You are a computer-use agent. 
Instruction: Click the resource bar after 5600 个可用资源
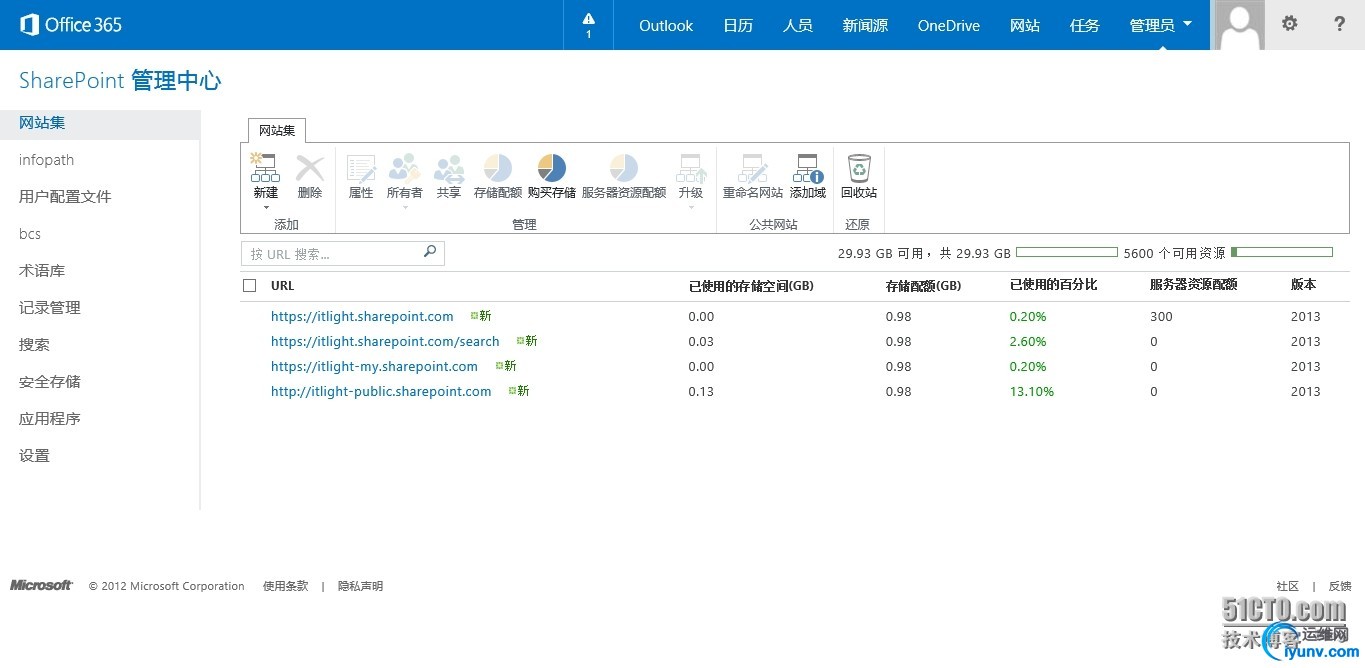click(x=1282, y=252)
